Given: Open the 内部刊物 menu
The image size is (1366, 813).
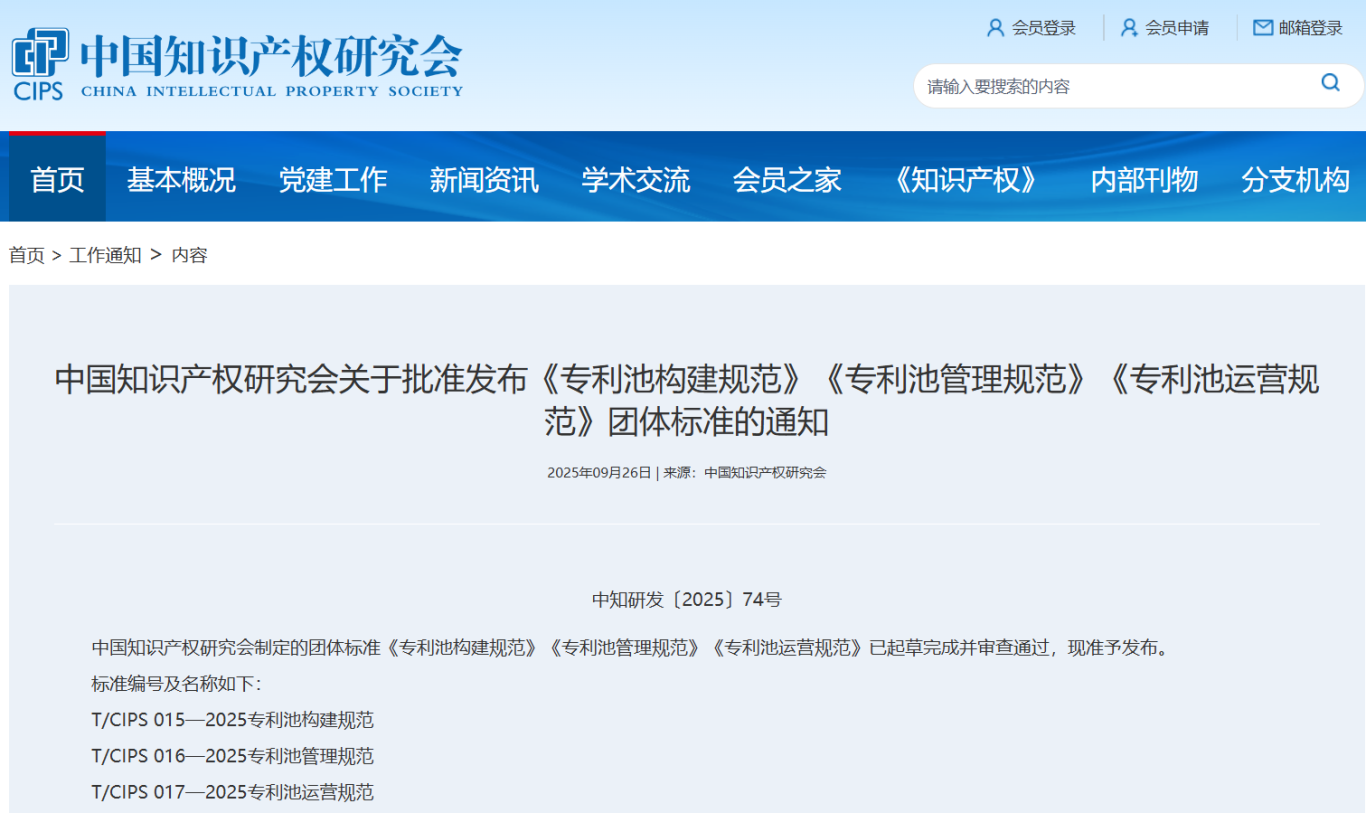Looking at the screenshot, I should pos(1144,180).
